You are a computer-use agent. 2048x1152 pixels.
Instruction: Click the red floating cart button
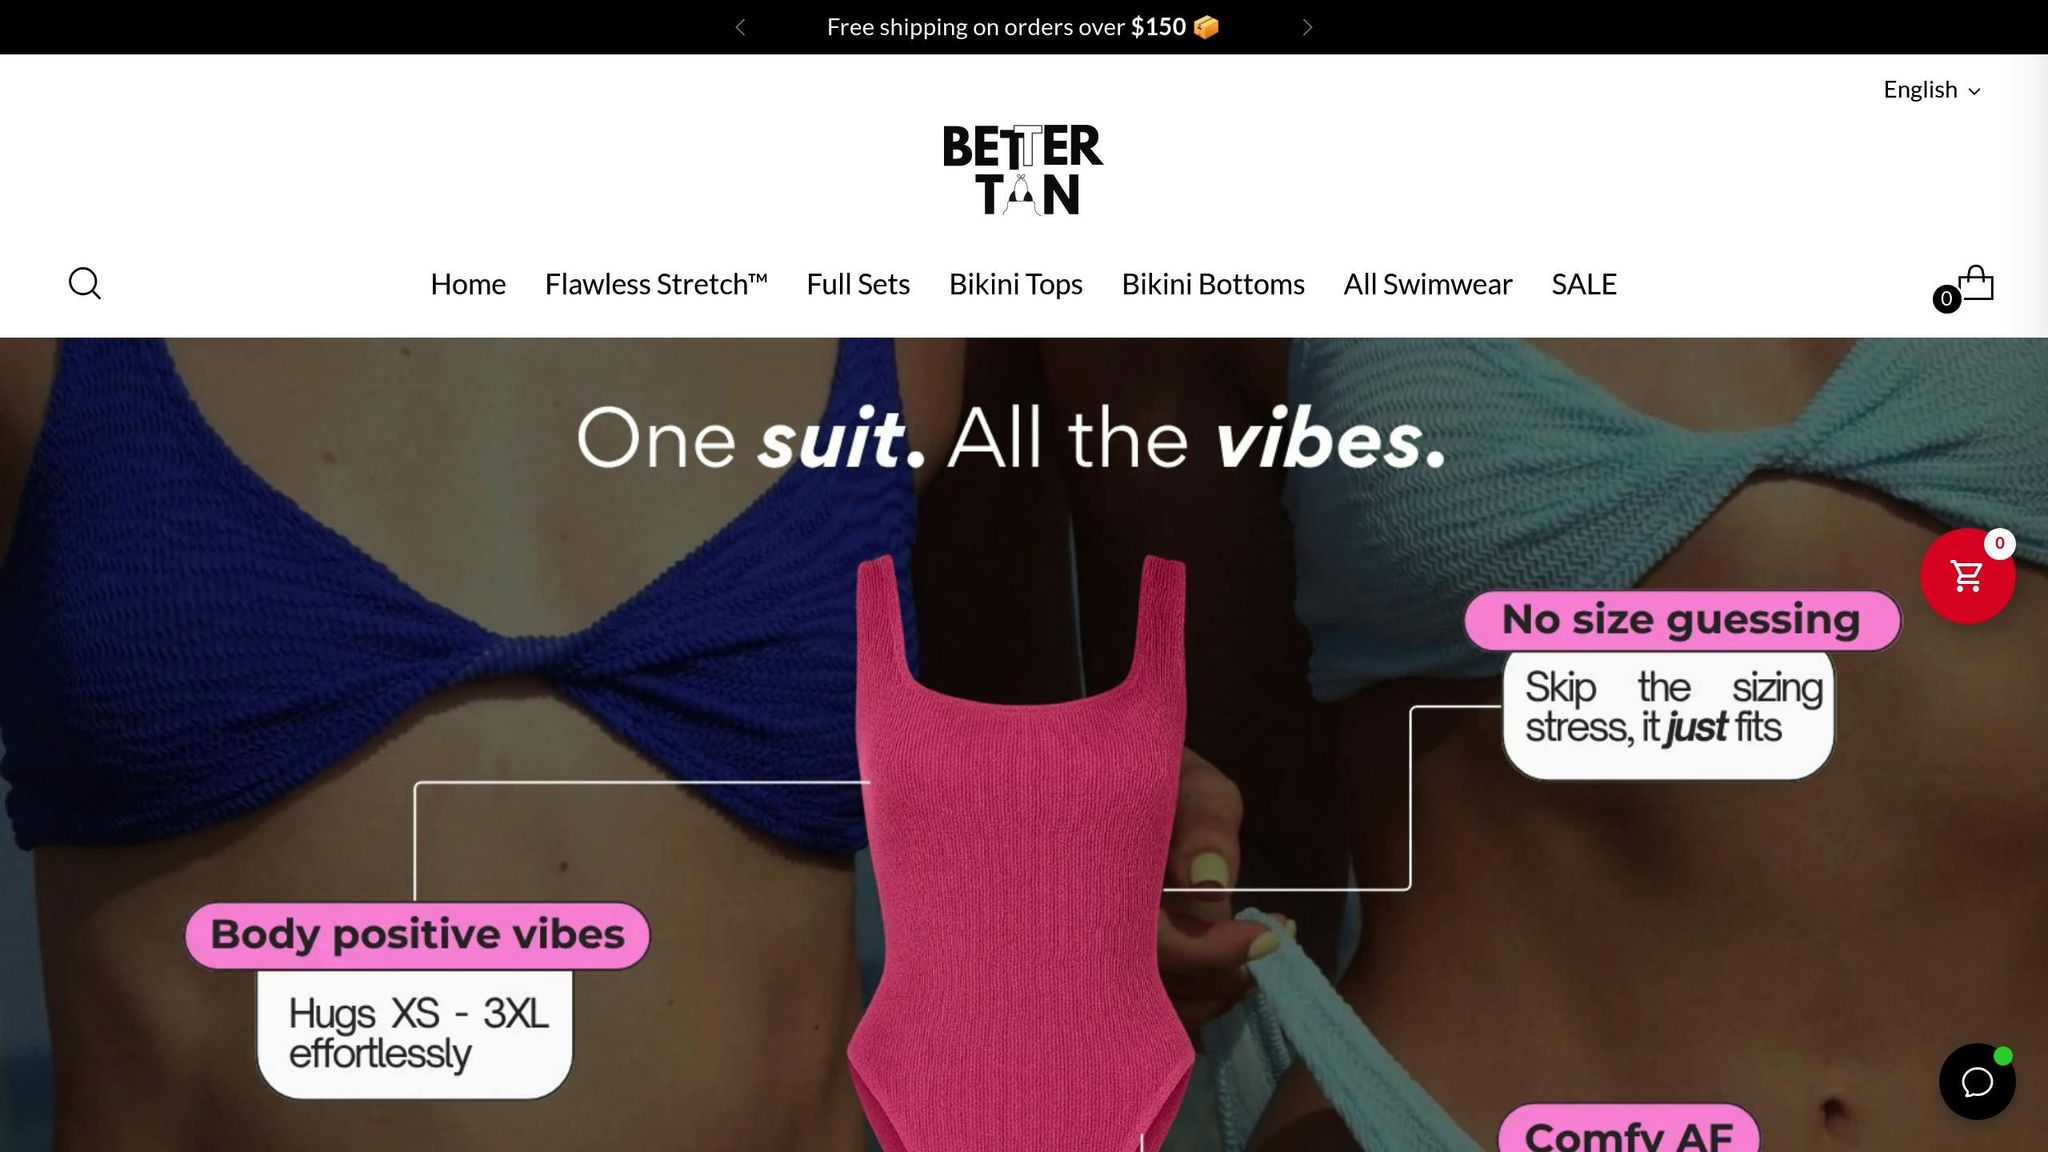[x=1967, y=576]
